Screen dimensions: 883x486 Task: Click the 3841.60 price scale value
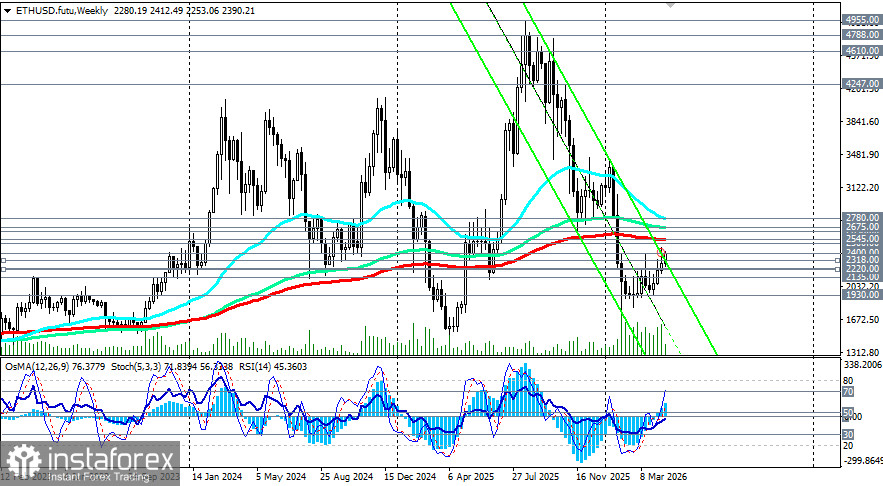tap(862, 122)
